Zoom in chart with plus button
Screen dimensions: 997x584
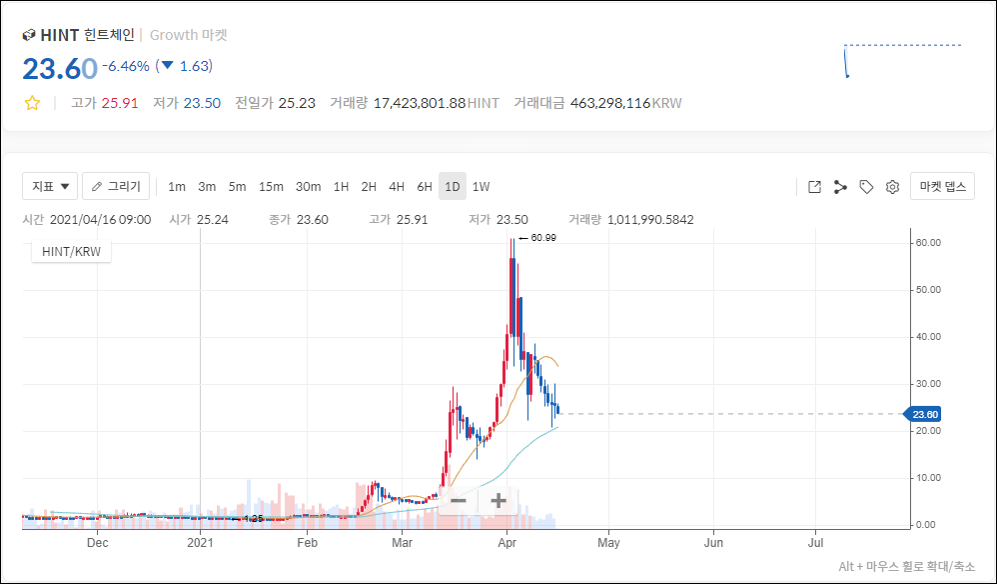click(x=498, y=500)
